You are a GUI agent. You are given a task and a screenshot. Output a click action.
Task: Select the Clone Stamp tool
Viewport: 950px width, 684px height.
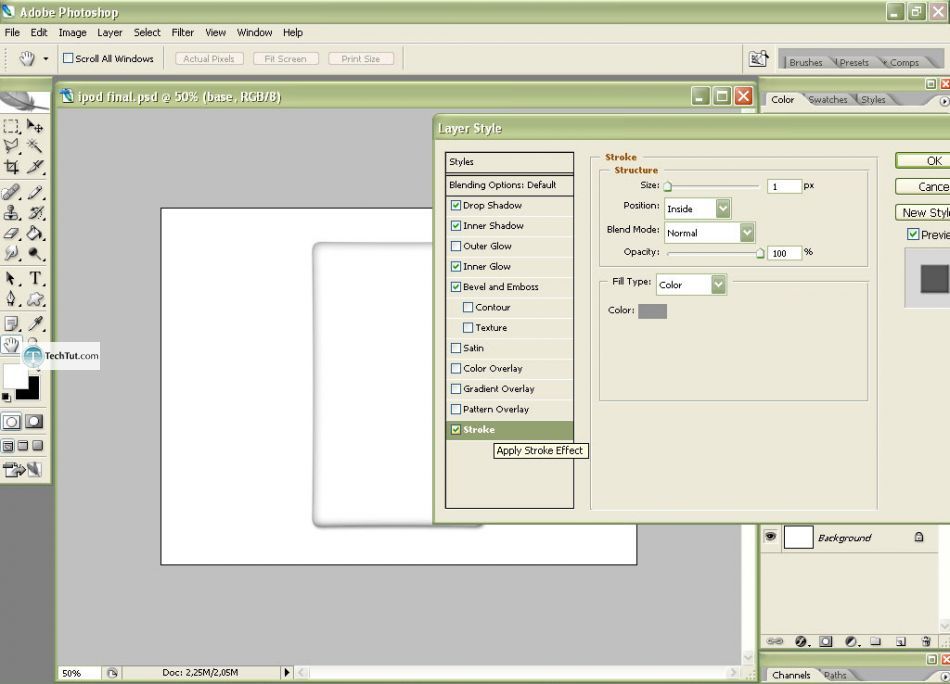pos(12,213)
